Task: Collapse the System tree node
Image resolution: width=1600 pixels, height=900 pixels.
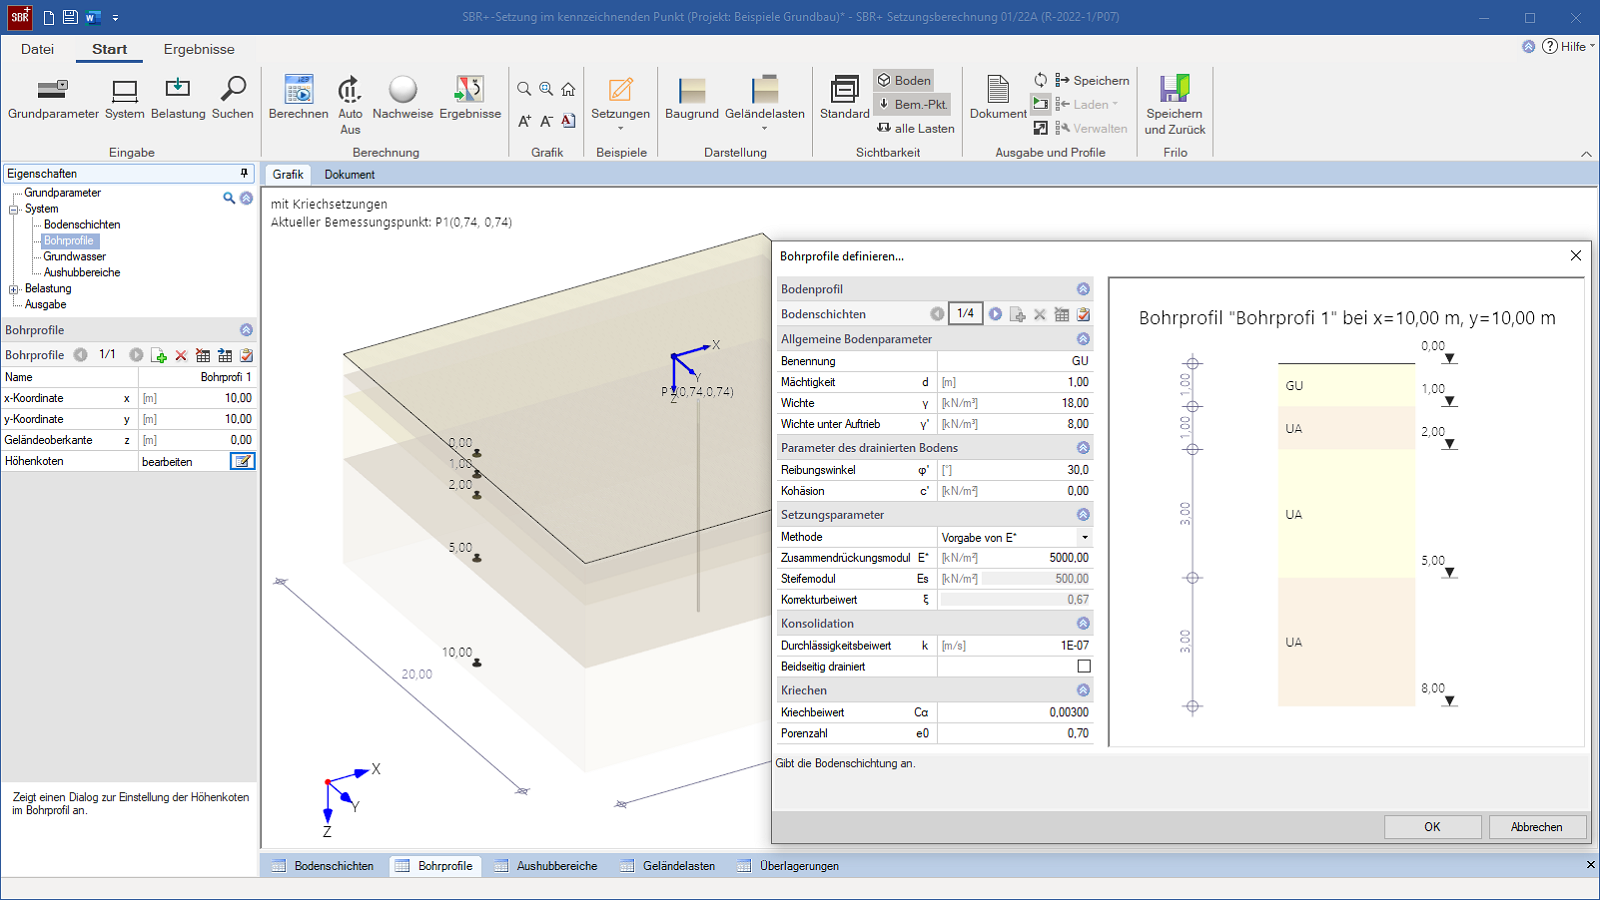Action: [x=14, y=209]
